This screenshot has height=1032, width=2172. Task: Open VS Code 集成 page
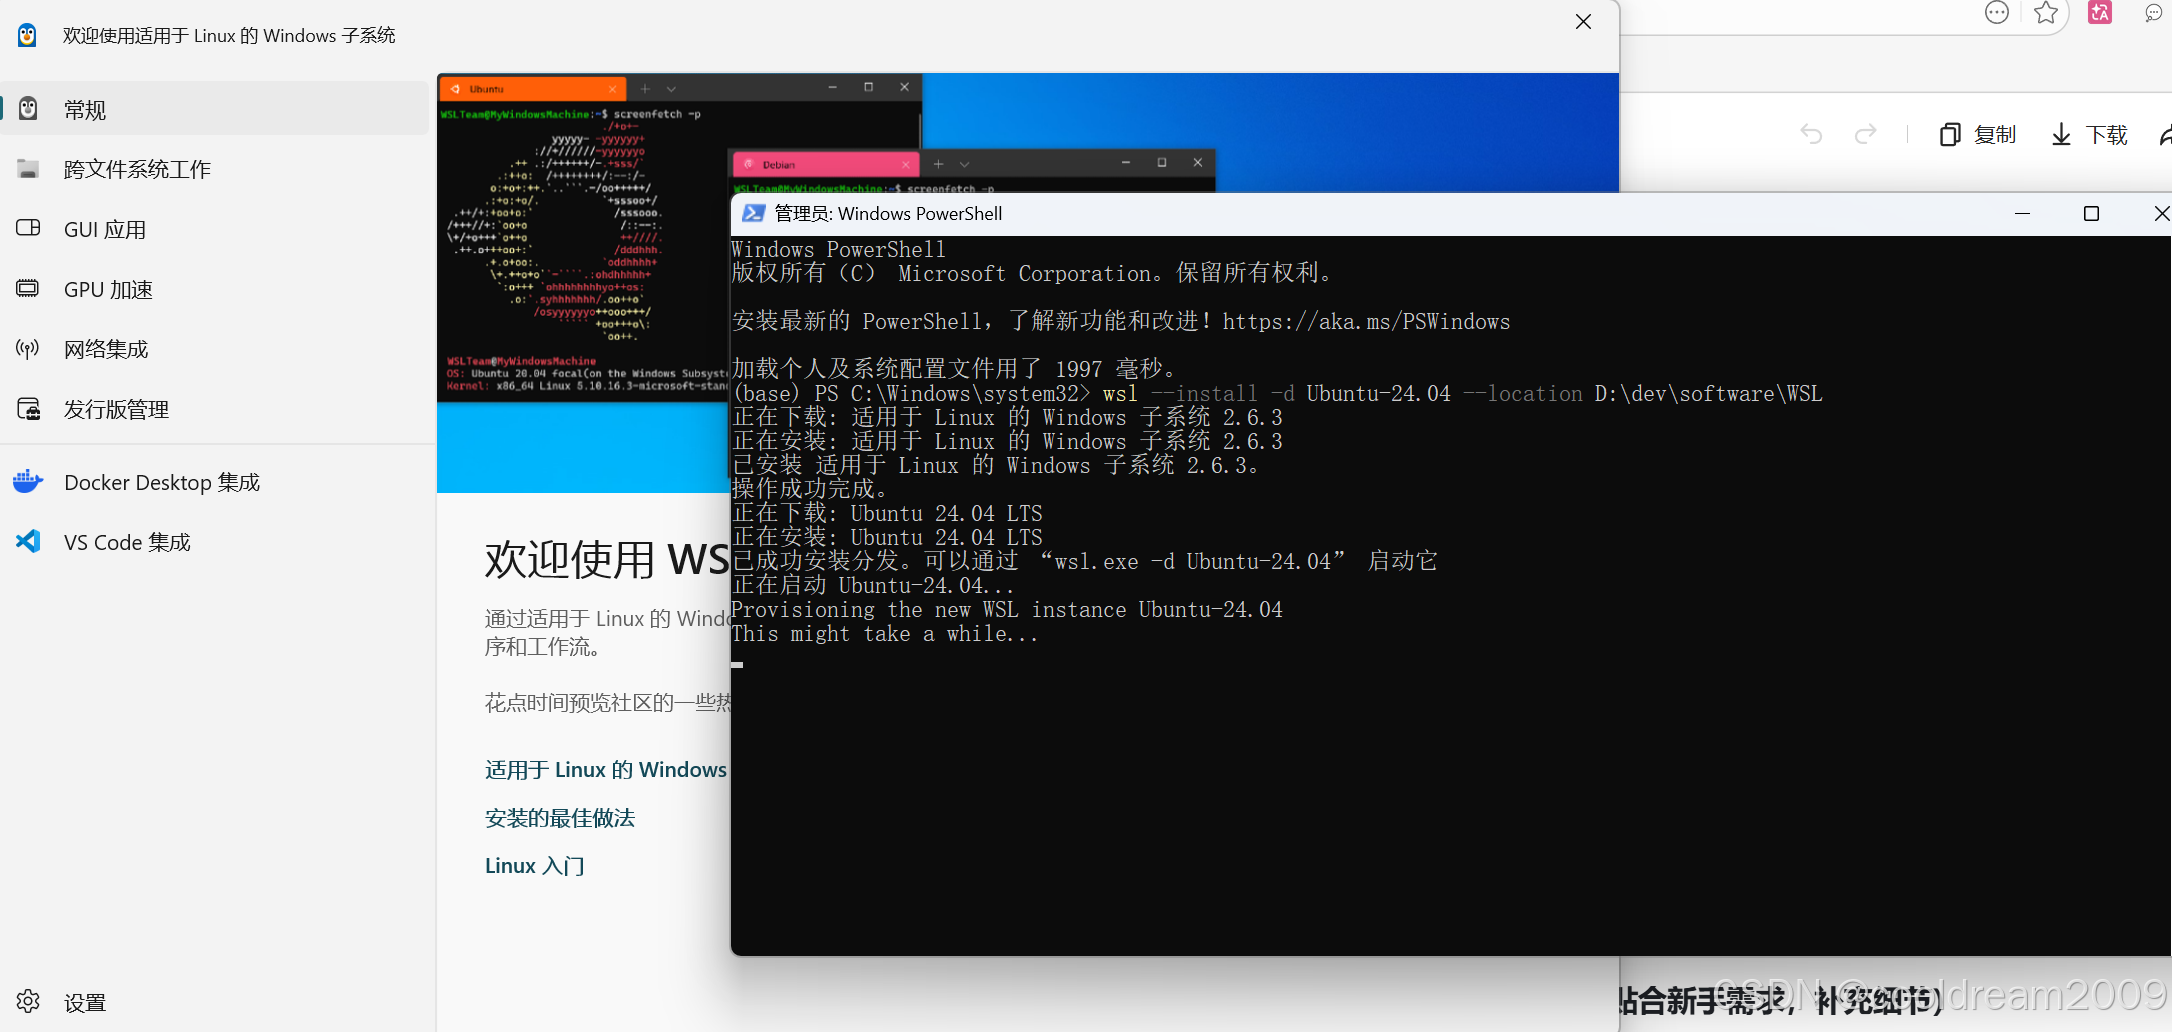215,542
